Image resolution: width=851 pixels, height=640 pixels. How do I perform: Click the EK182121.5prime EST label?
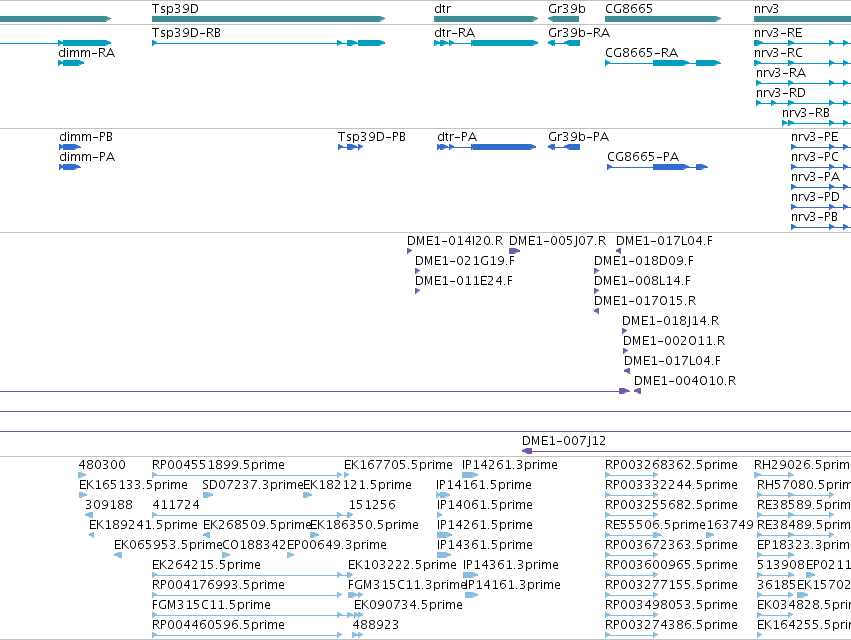[357, 485]
